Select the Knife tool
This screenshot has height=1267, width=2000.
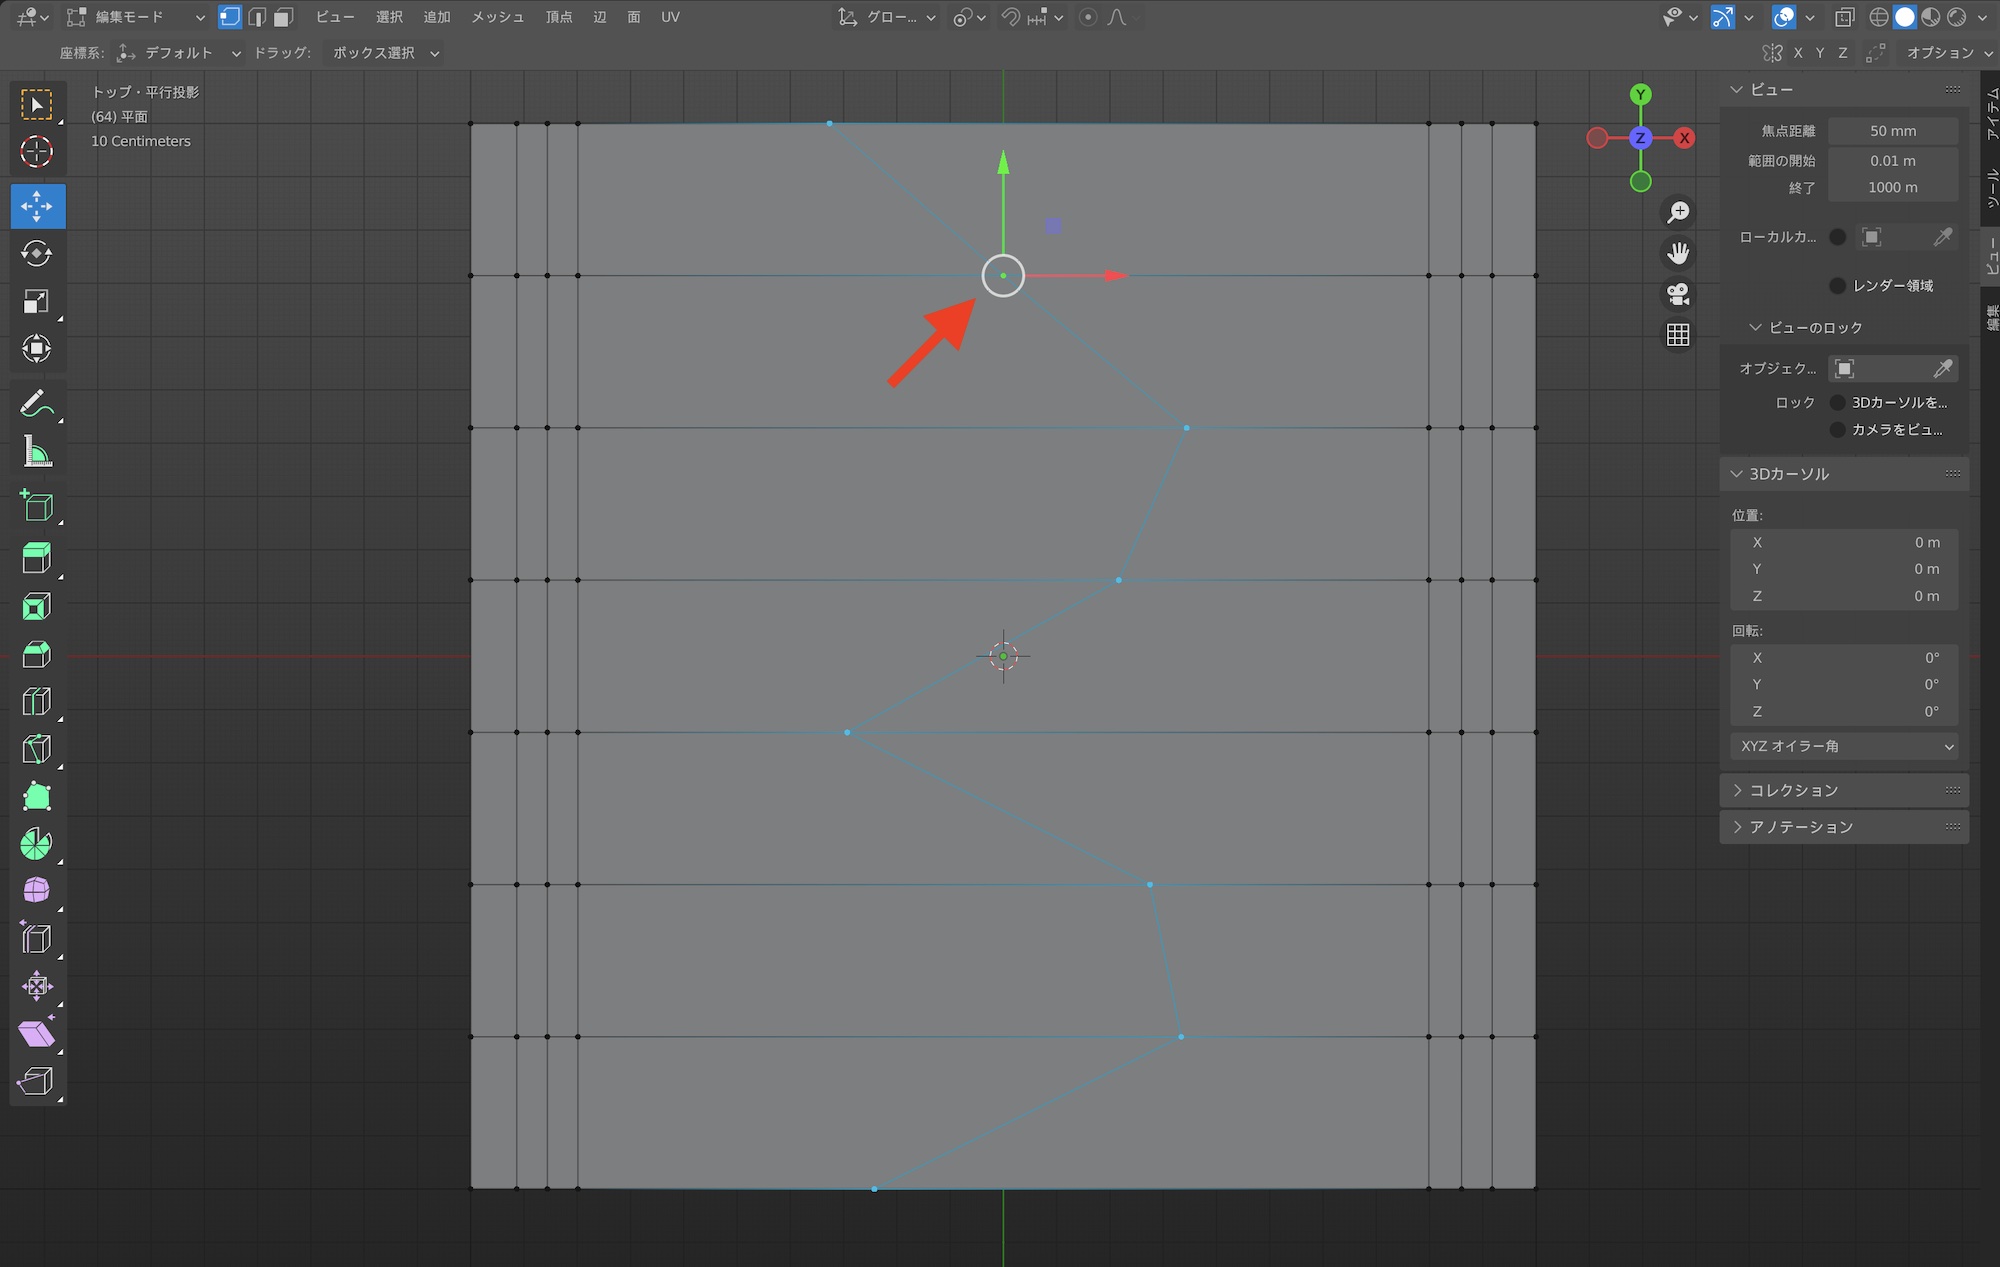point(37,749)
